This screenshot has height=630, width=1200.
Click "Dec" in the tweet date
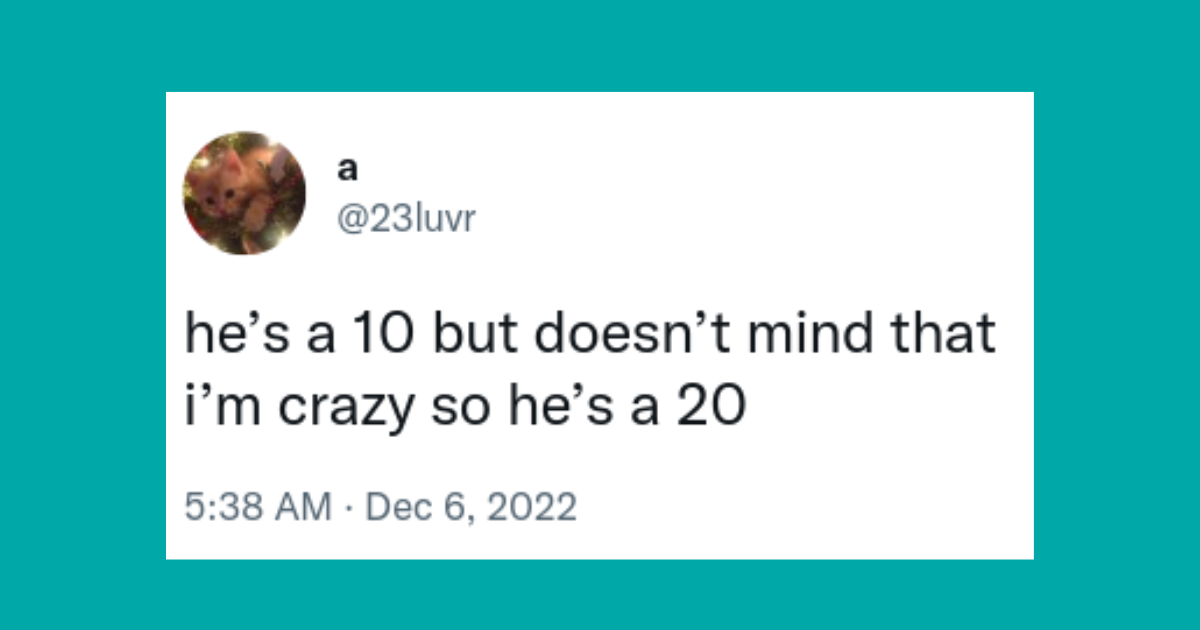(397, 508)
